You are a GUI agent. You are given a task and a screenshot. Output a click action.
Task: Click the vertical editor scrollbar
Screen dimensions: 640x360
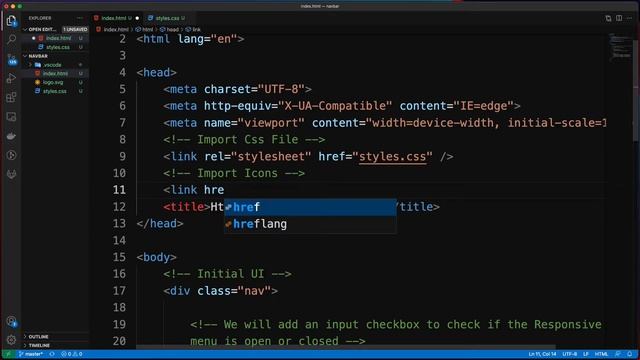coord(636,90)
